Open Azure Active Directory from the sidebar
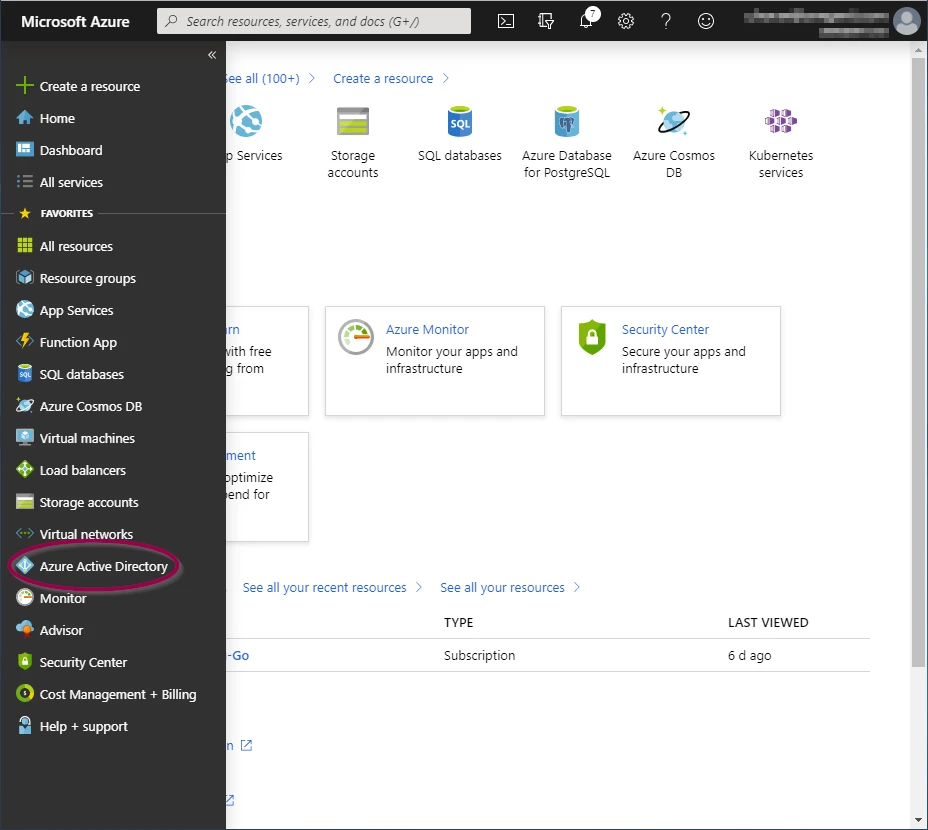928x830 pixels. pyautogui.click(x=102, y=566)
